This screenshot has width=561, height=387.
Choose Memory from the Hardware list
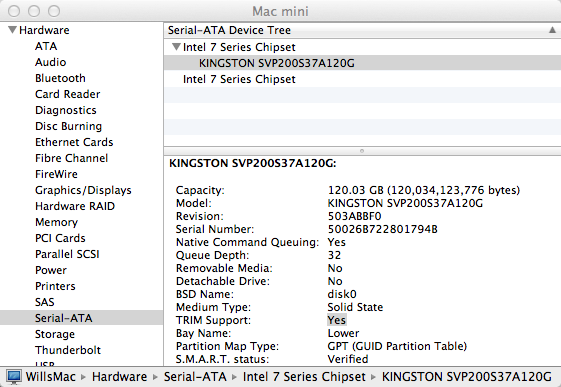(x=56, y=222)
